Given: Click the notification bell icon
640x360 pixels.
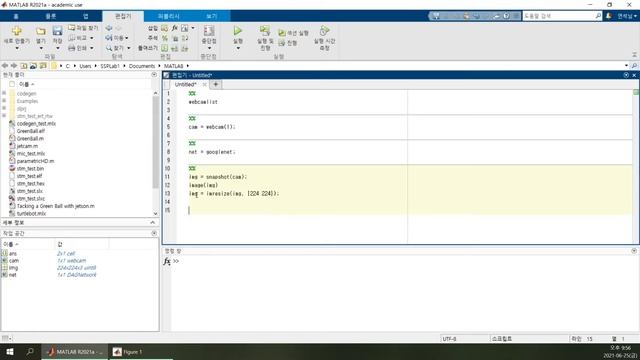Looking at the screenshot, I should point(609,16).
